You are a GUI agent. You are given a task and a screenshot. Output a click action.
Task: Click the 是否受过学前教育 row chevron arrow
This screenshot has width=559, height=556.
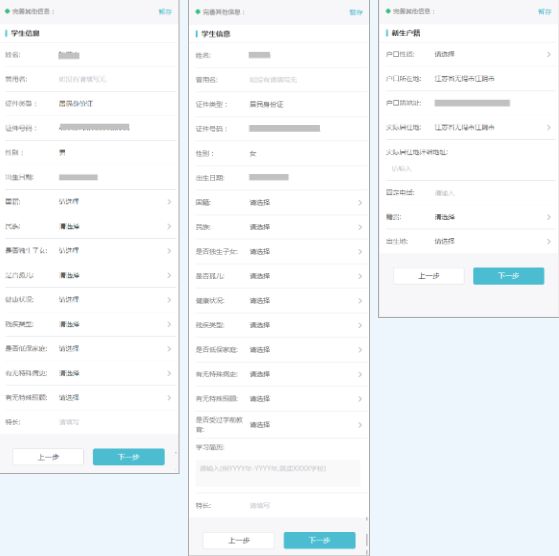click(360, 424)
